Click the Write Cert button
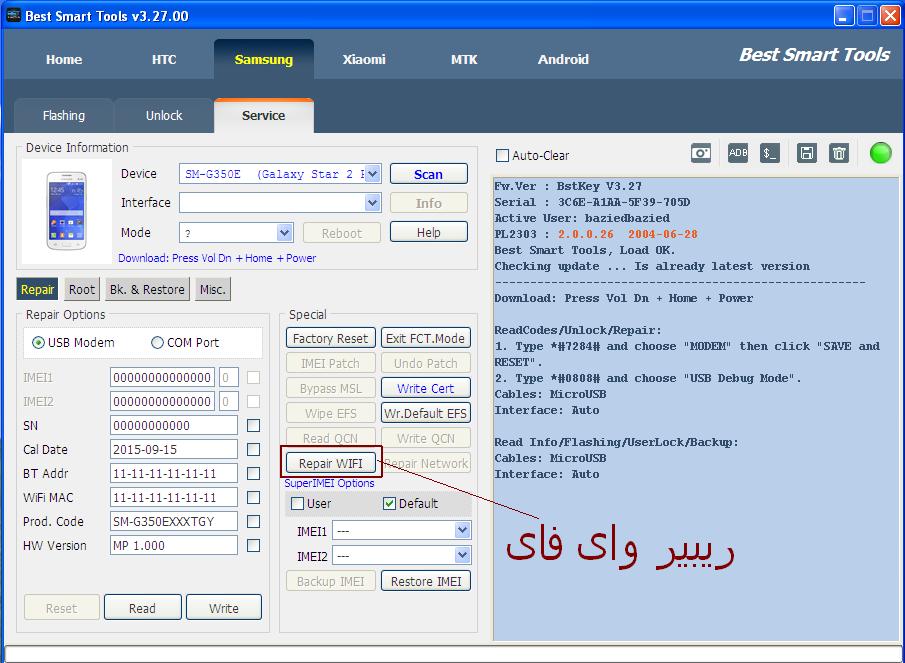 pos(425,388)
